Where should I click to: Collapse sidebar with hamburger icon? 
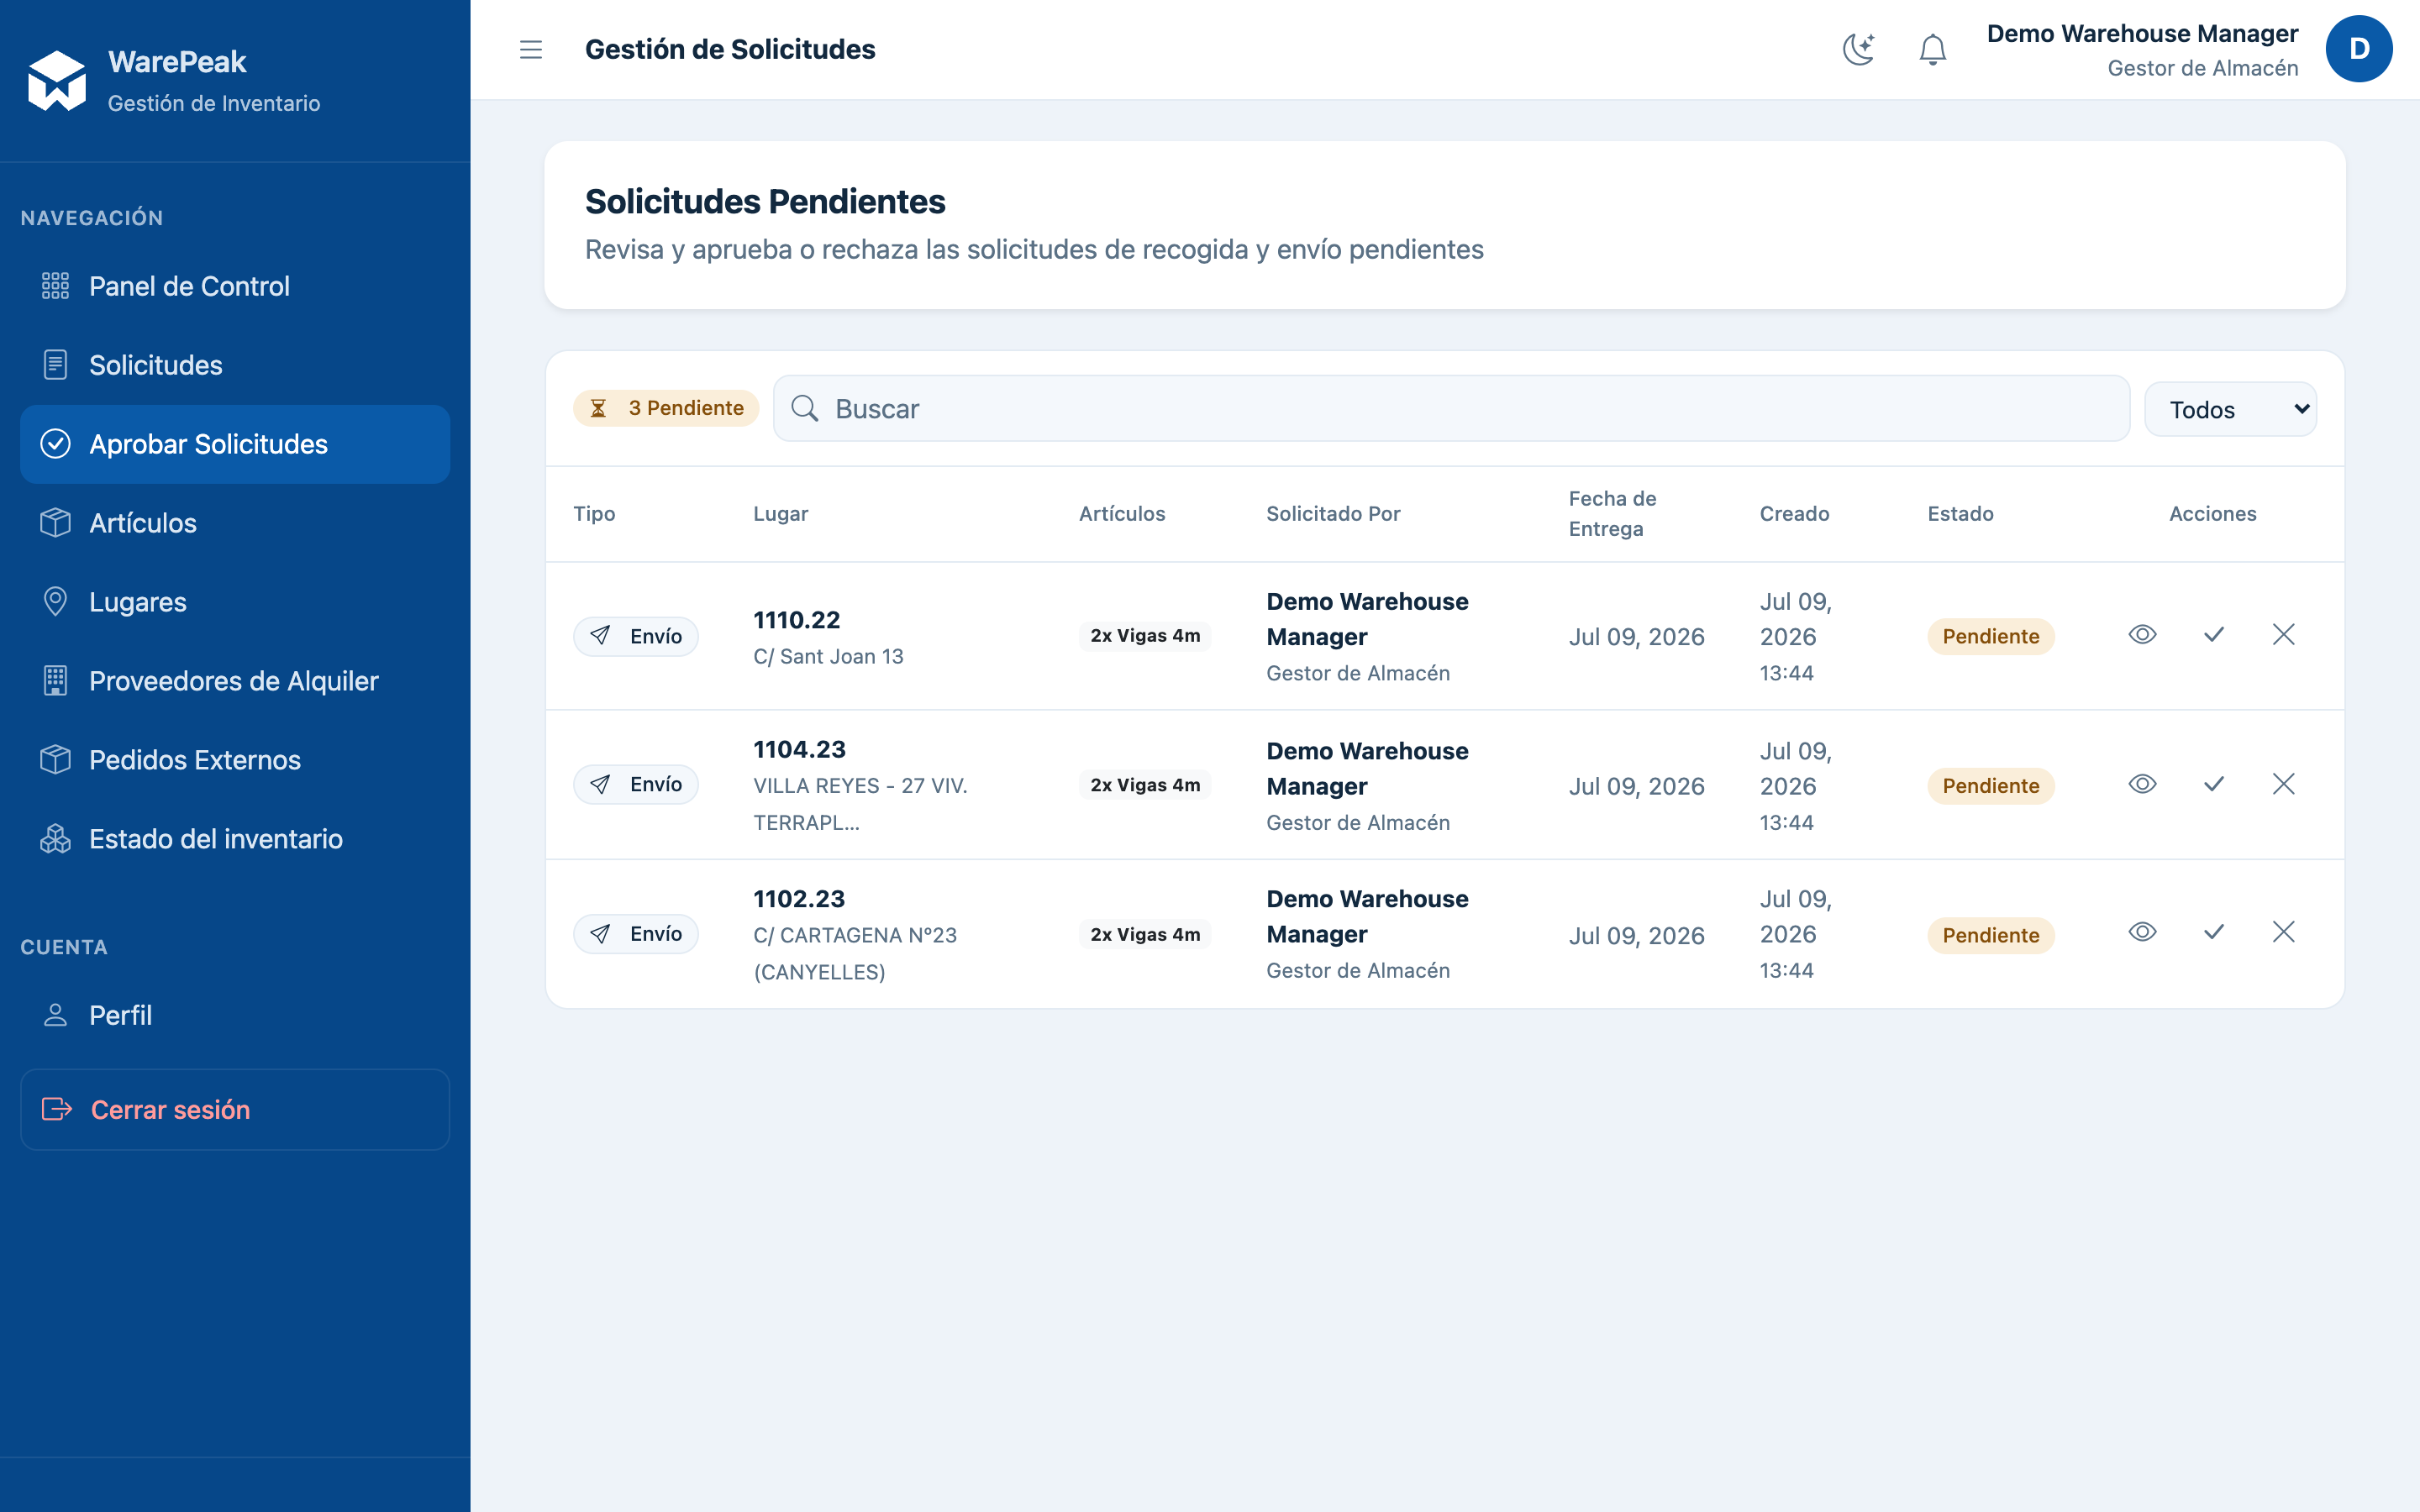[x=531, y=49]
